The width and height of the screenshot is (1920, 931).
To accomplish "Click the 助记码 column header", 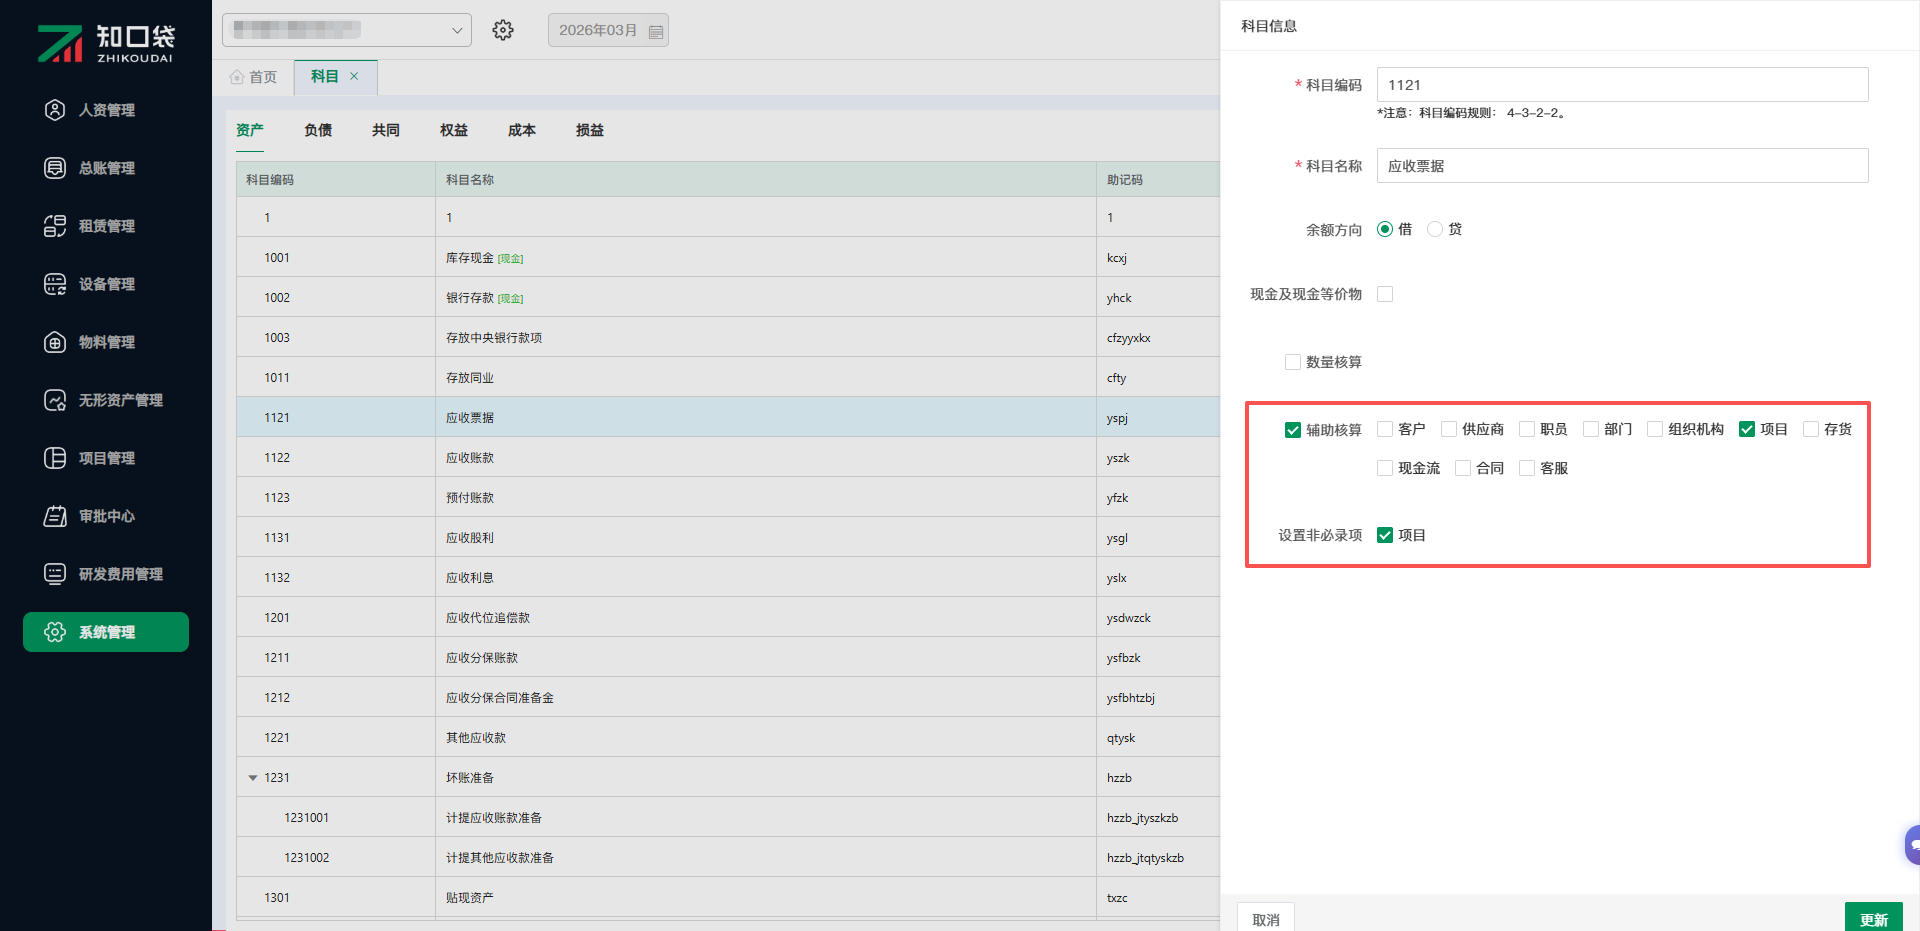I will pos(1158,180).
